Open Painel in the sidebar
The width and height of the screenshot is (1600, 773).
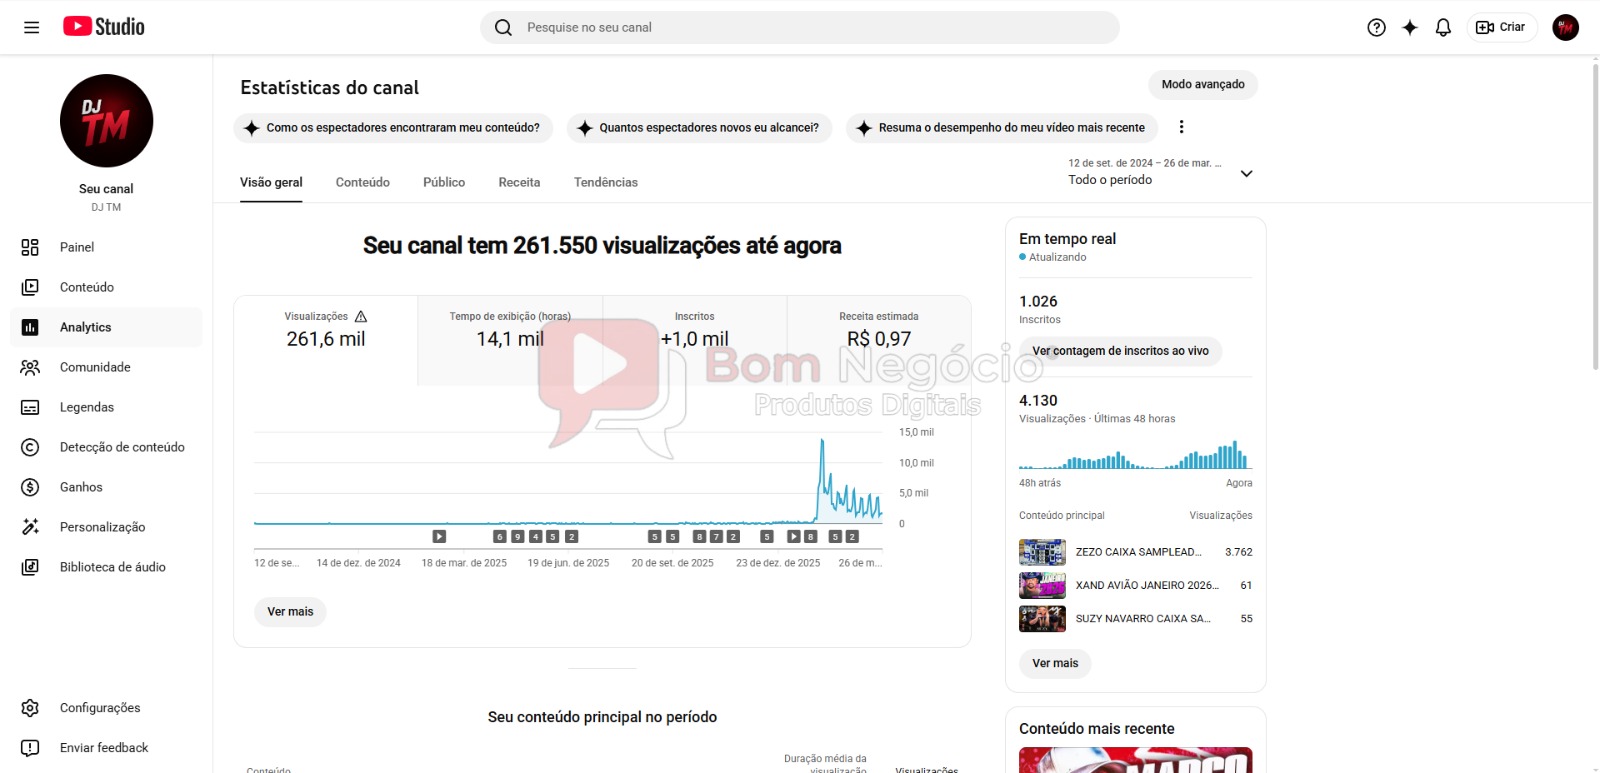(x=106, y=247)
